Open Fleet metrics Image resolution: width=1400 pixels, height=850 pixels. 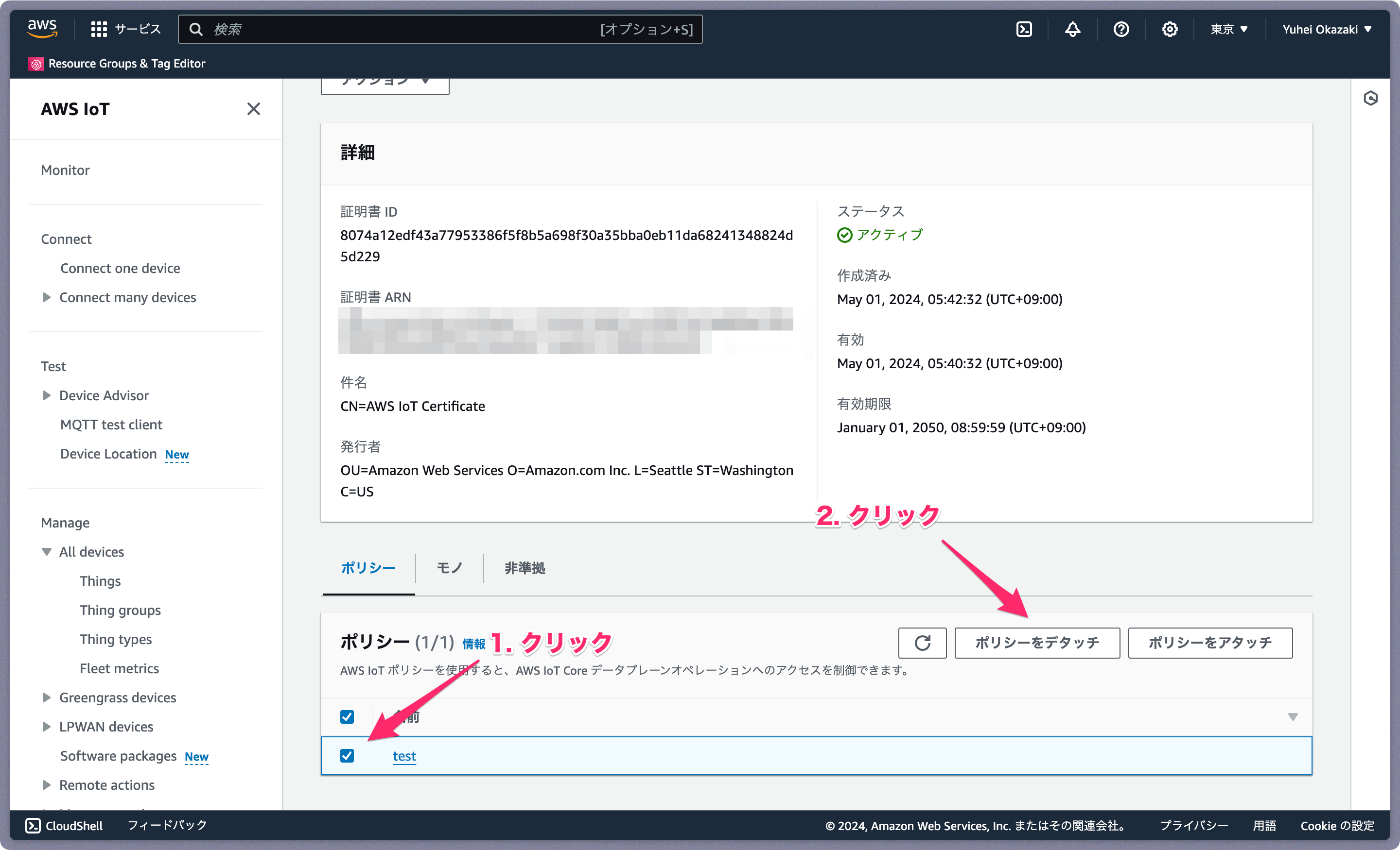click(119, 668)
